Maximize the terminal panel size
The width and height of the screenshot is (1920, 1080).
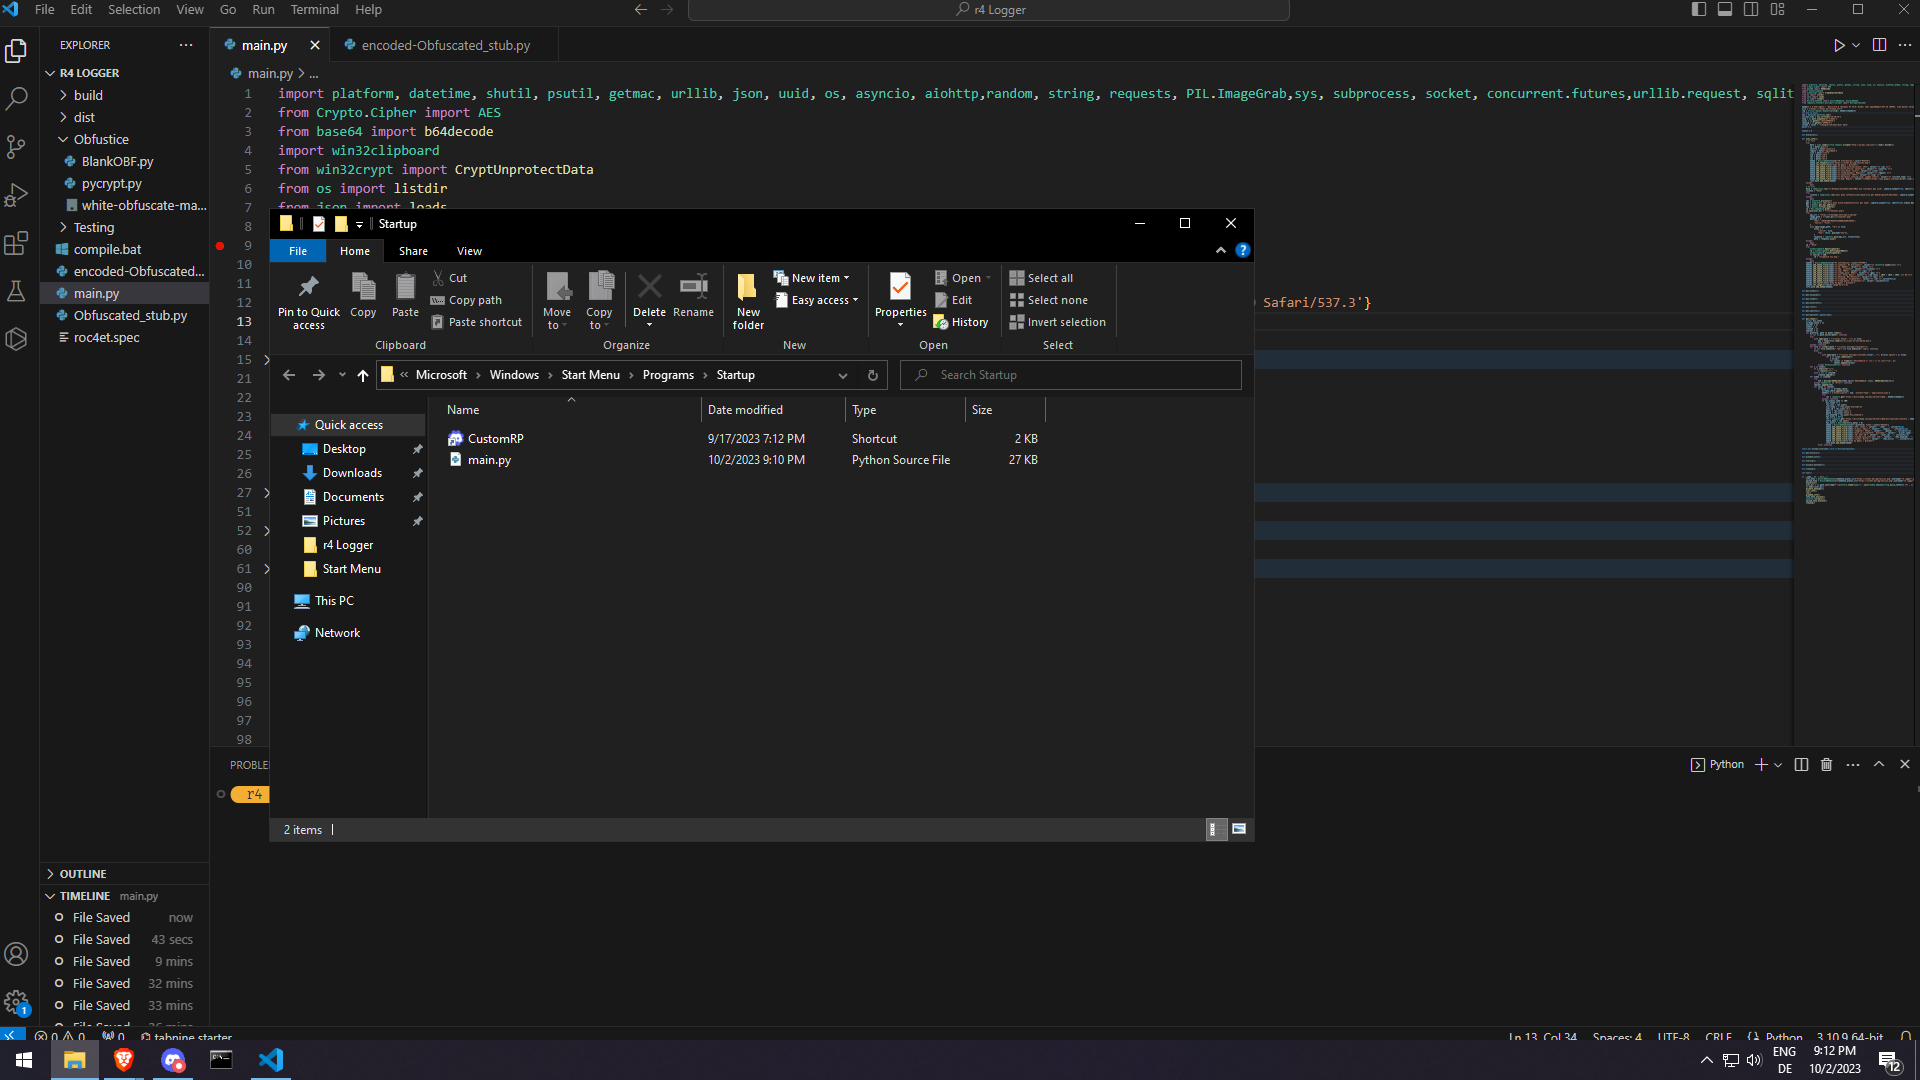click(x=1879, y=765)
